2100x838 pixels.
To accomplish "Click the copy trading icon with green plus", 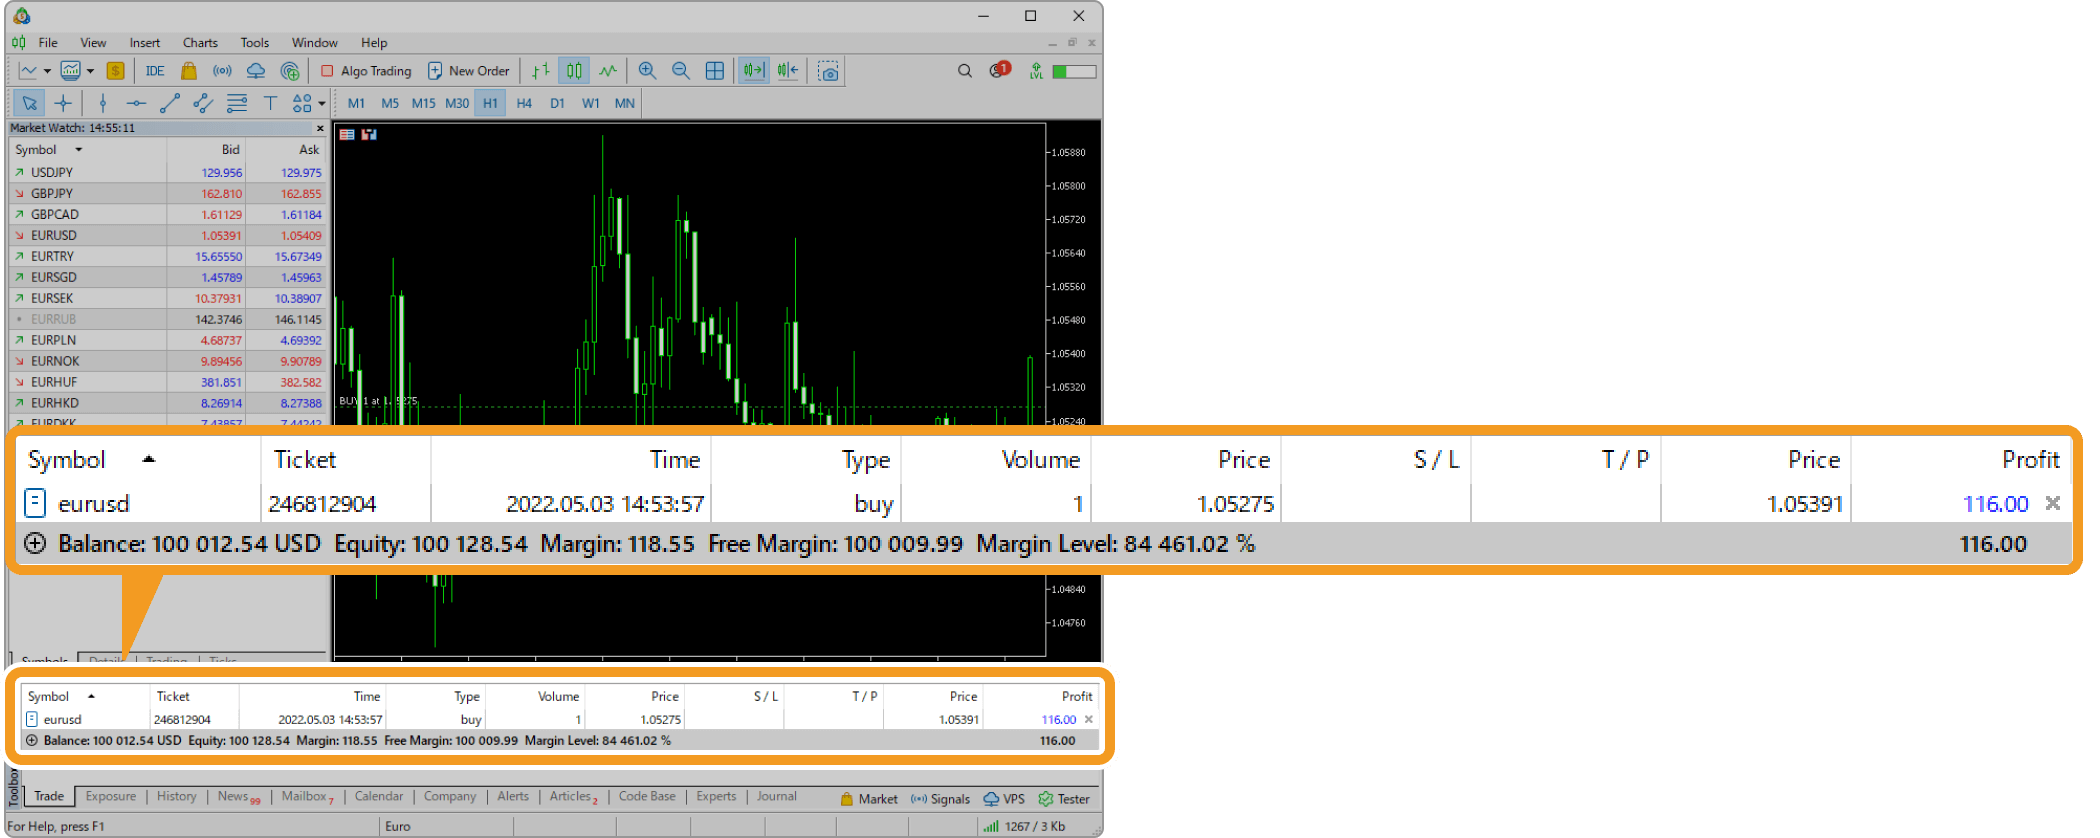I will click(290, 71).
